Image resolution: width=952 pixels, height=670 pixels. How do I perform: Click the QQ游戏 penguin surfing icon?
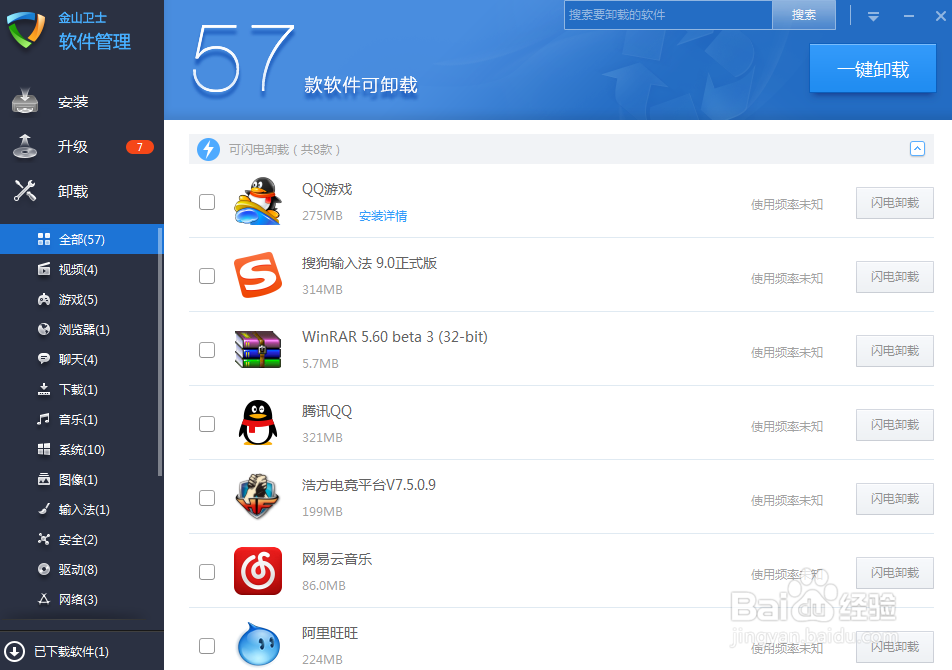click(258, 201)
